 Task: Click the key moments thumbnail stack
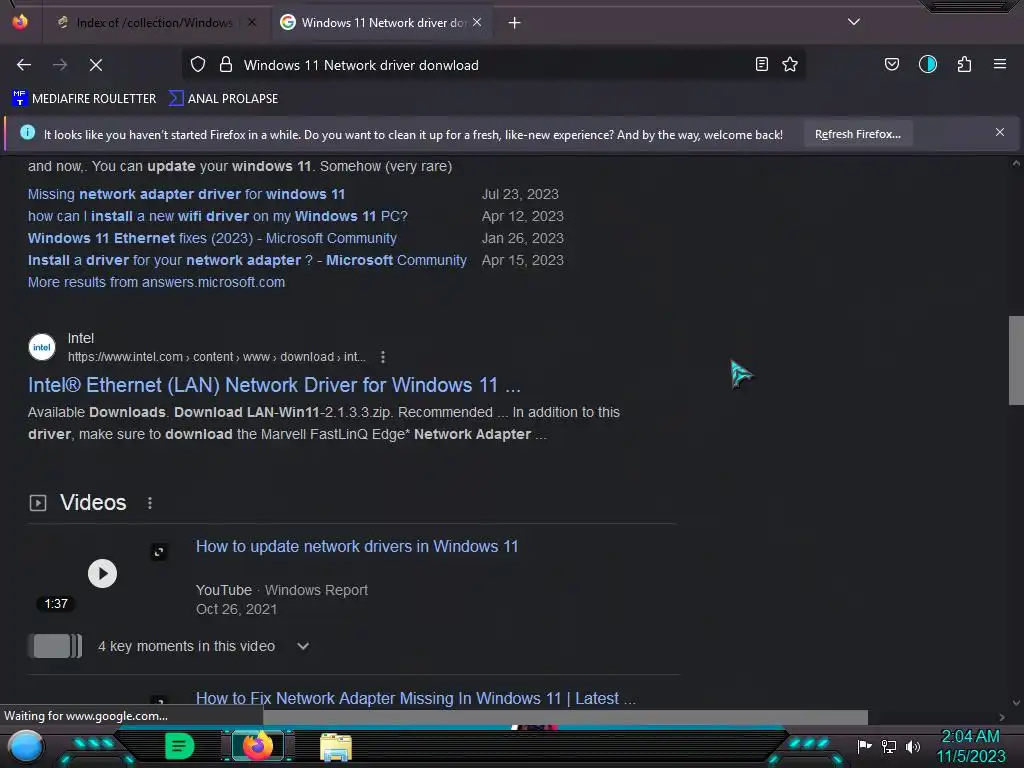56,646
